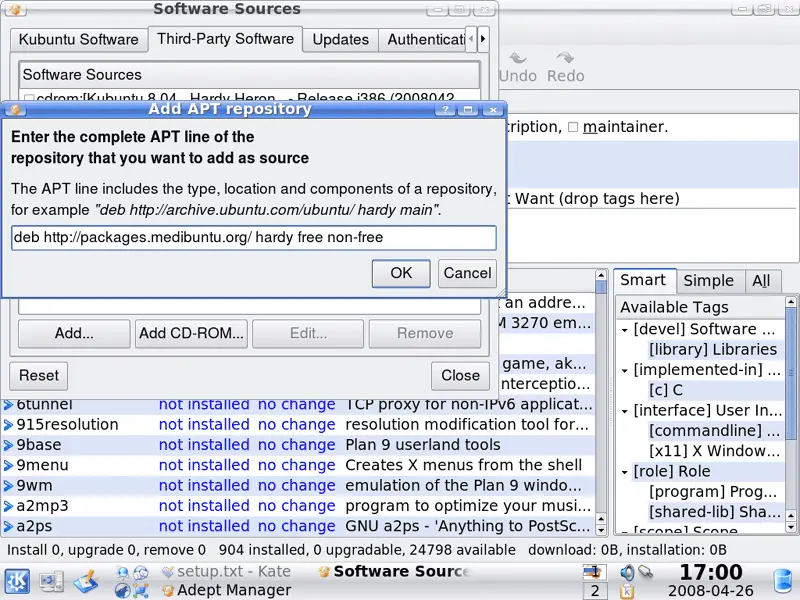Switch to Software Sources taskbar entry
The height and width of the screenshot is (600, 800).
coord(393,571)
